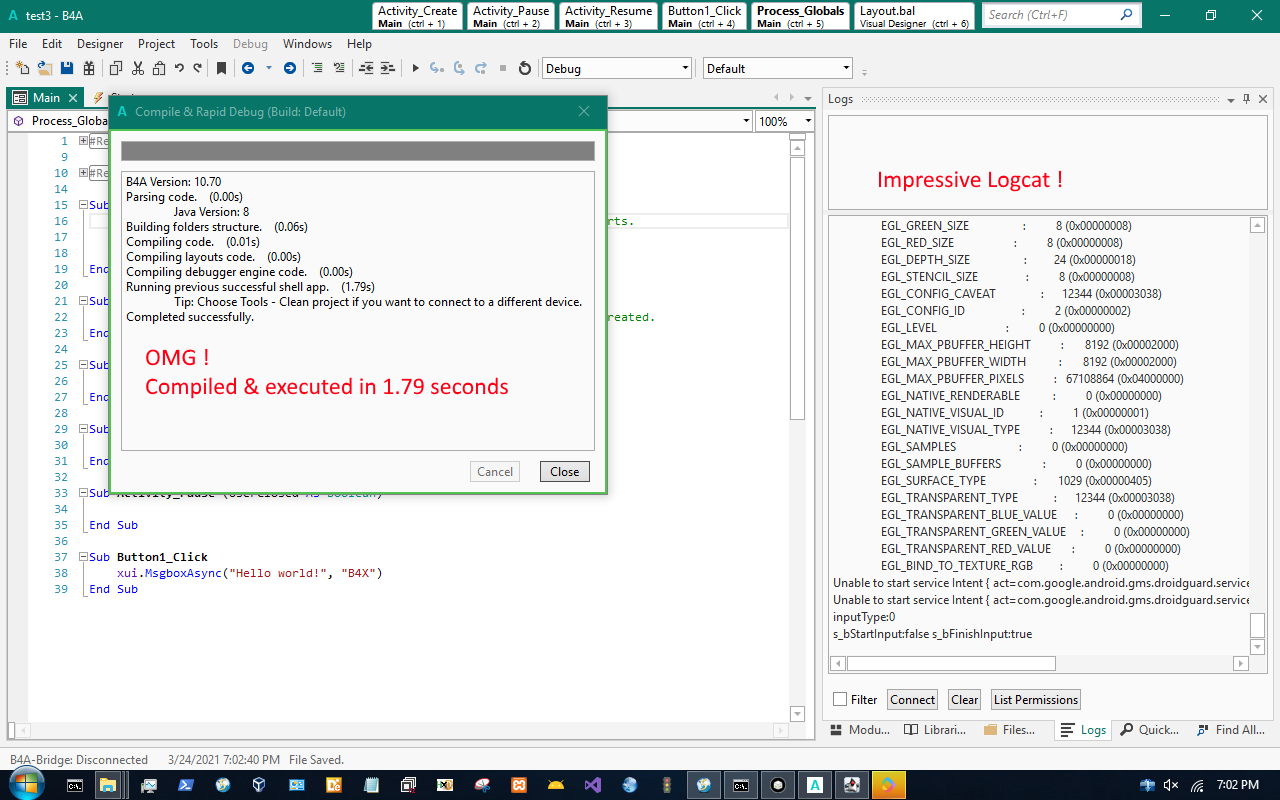Viewport: 1280px width, 800px height.
Task: Click the Copy icon in the toolbar
Action: 115,68
